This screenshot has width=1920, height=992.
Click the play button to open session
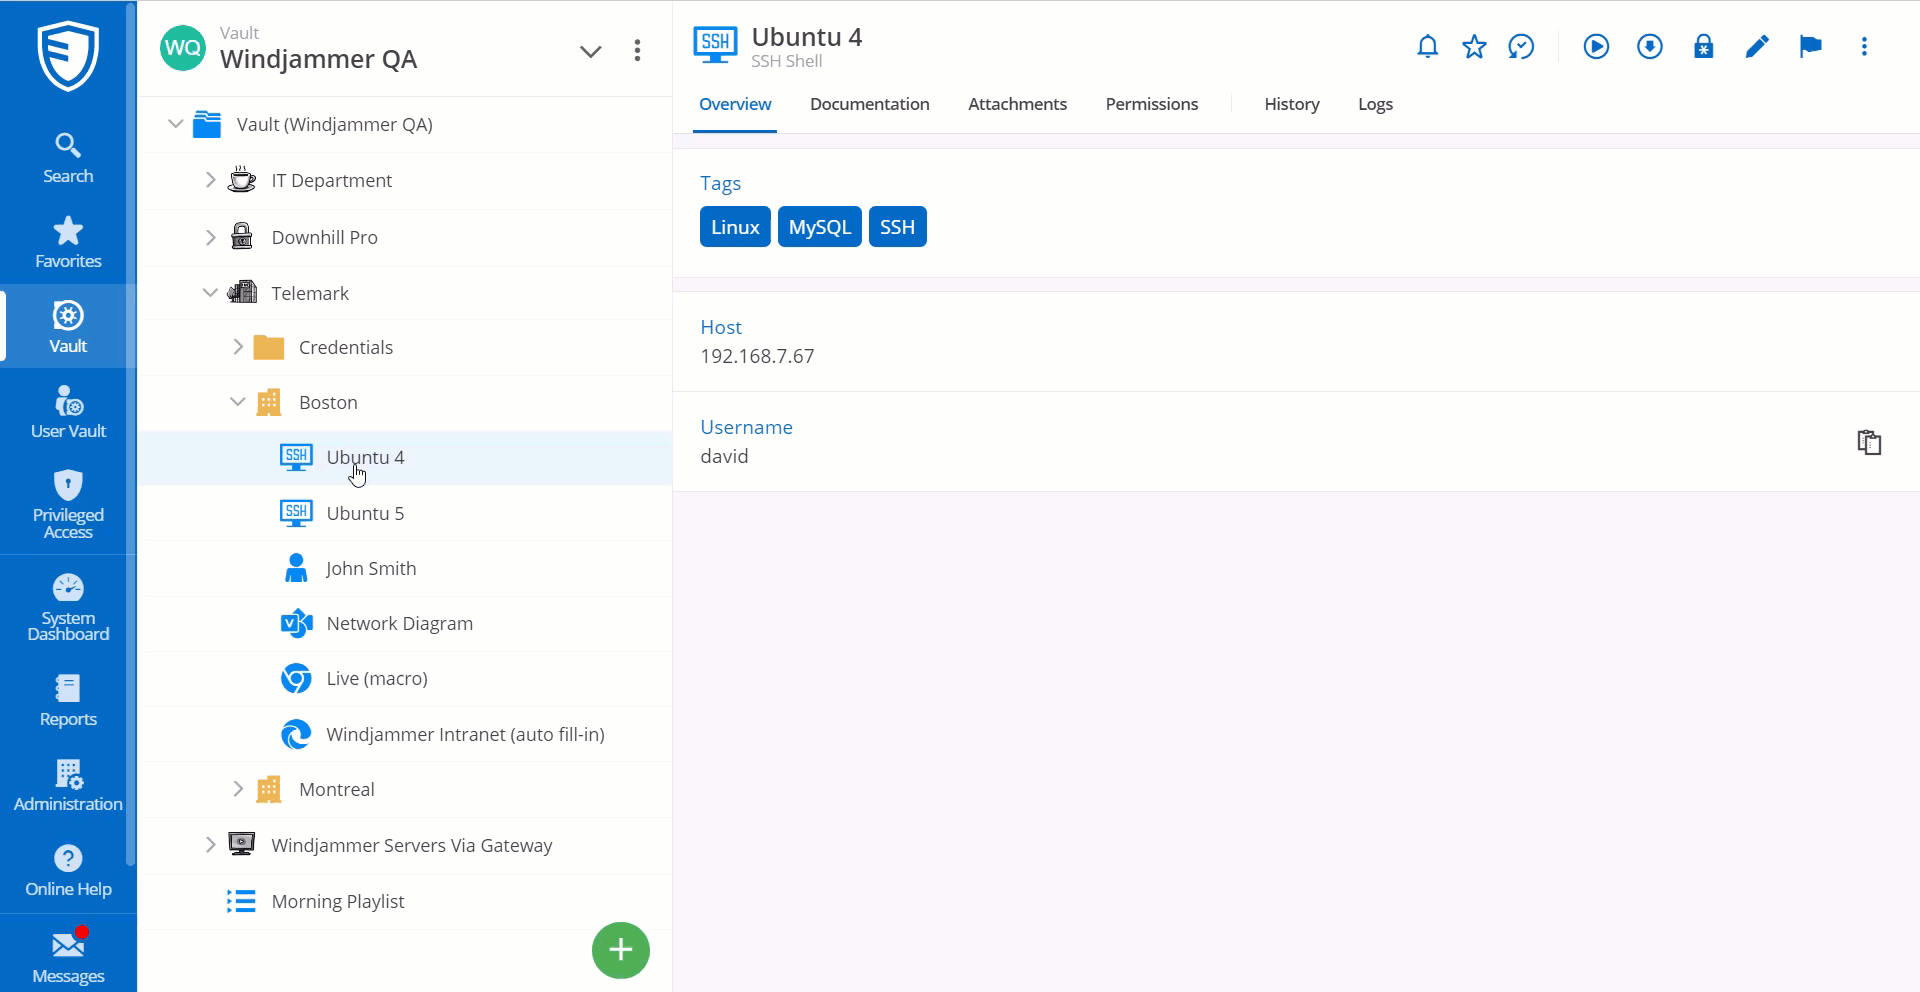point(1596,47)
